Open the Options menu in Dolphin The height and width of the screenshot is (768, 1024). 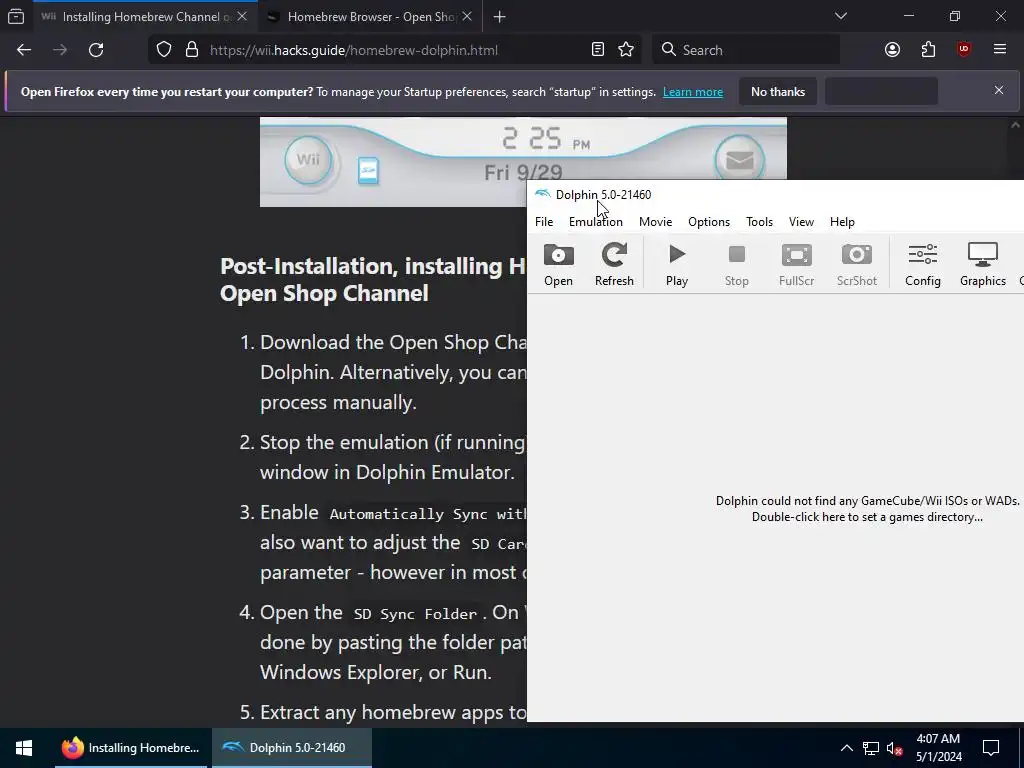point(709,221)
